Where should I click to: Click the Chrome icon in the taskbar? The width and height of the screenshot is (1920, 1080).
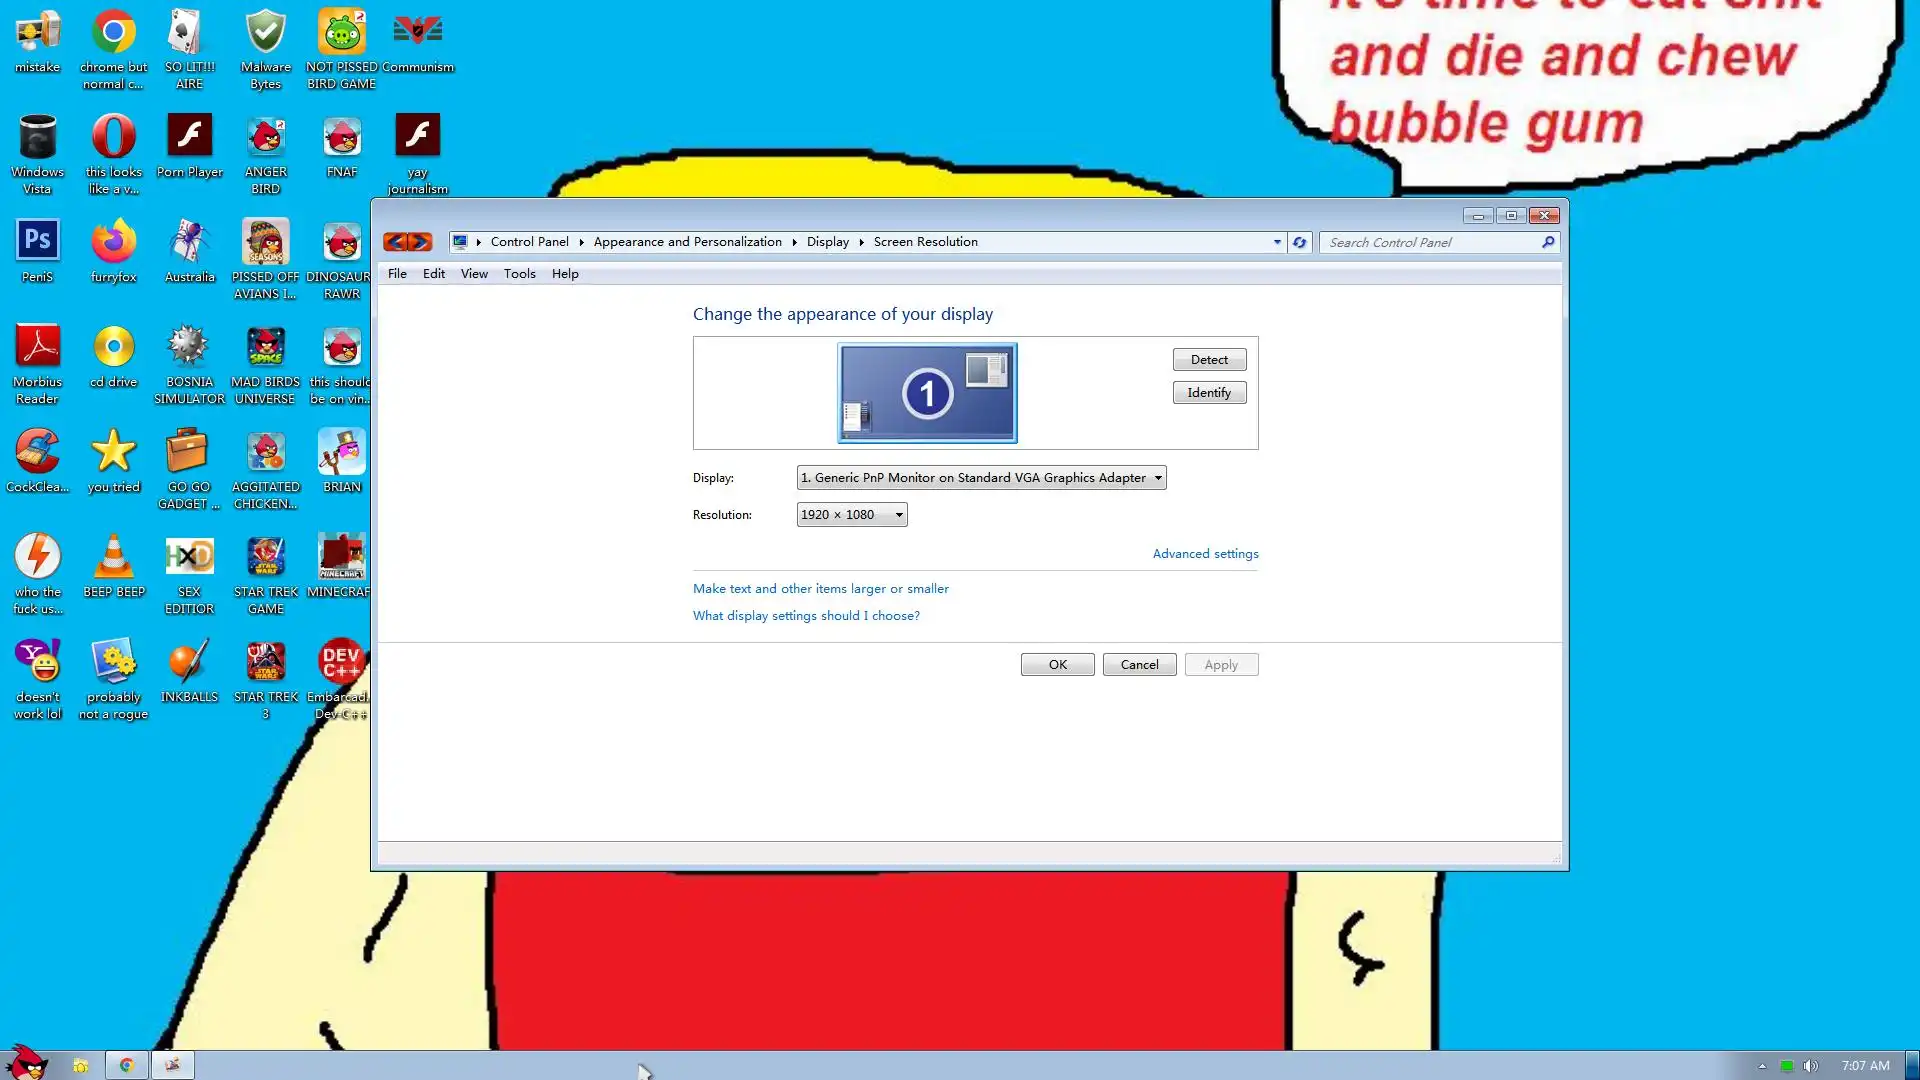pyautogui.click(x=127, y=1065)
